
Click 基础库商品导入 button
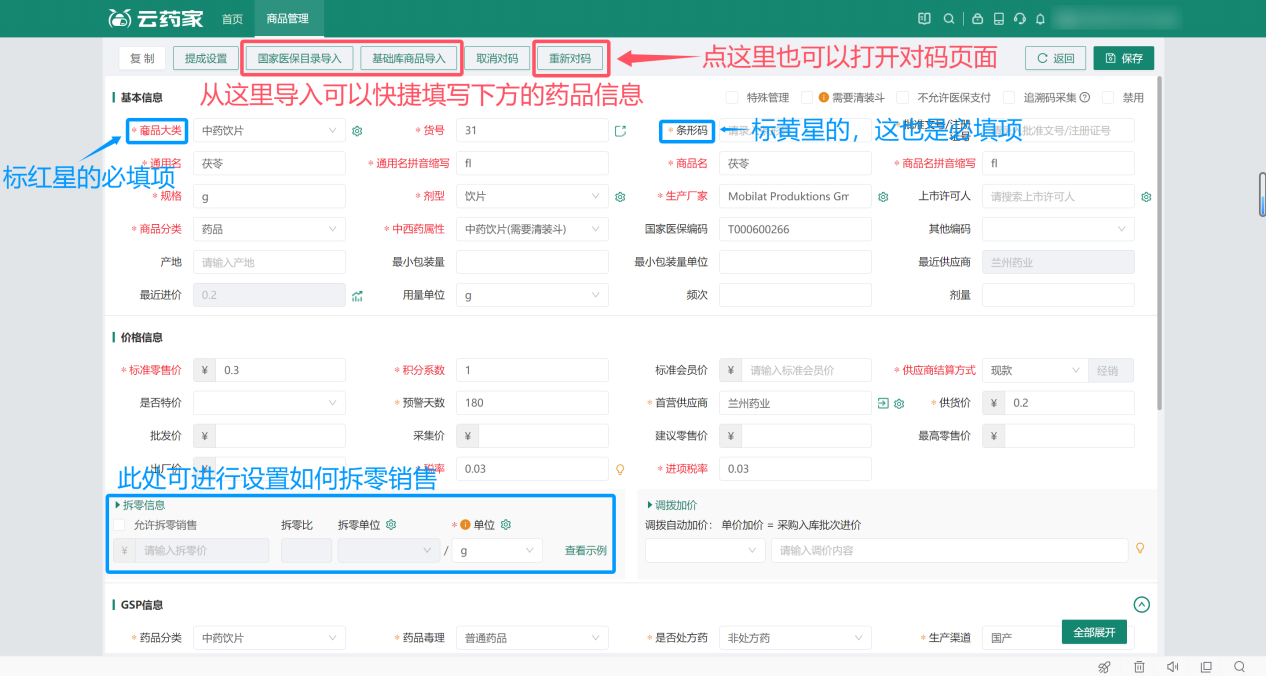click(x=409, y=59)
